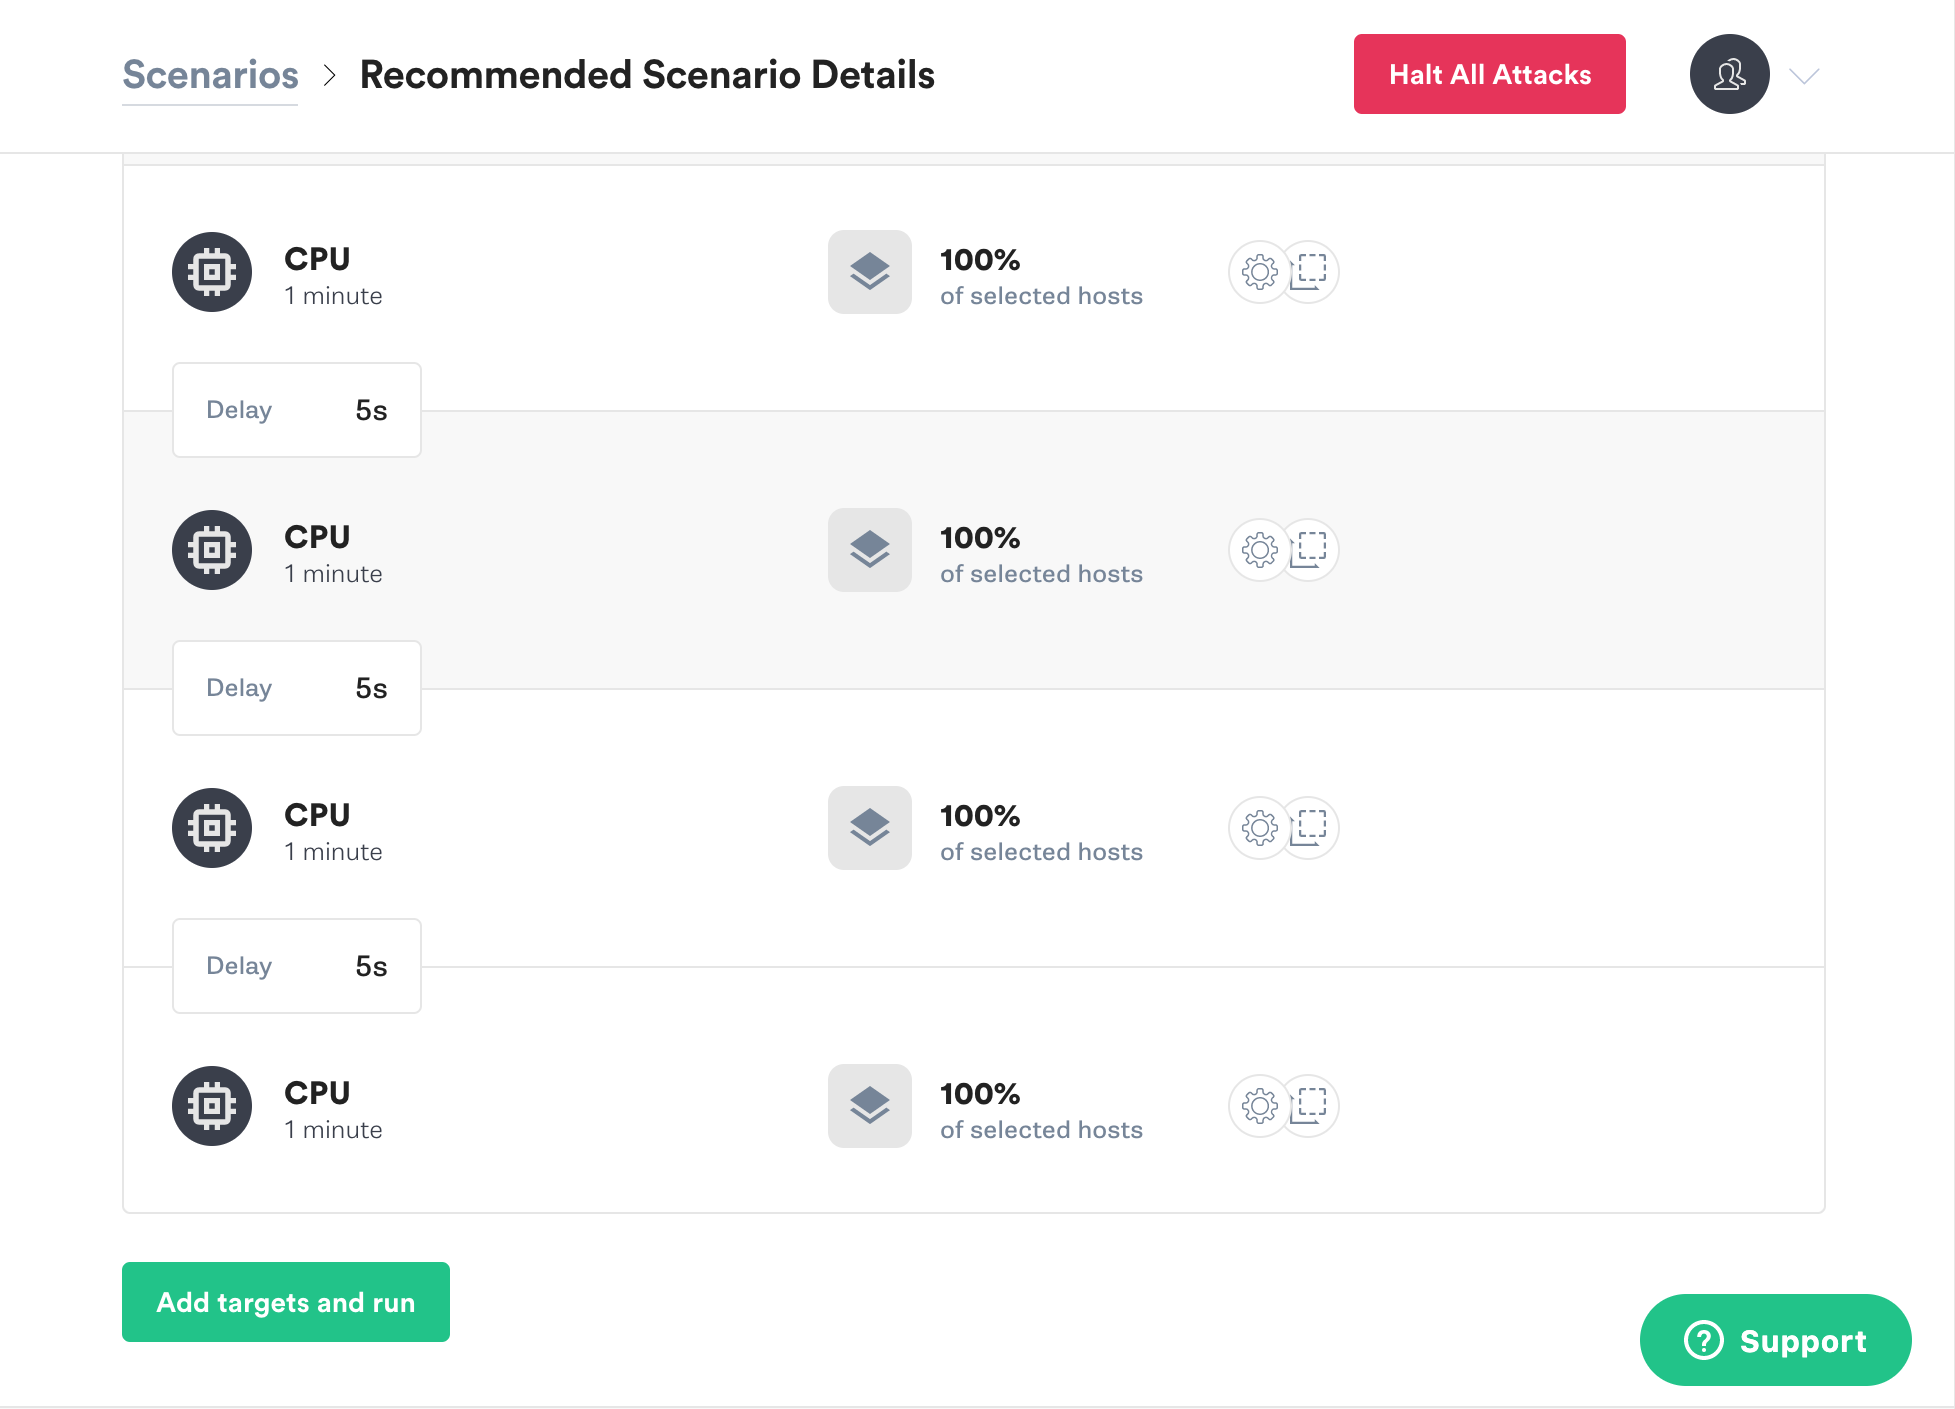Viewport: 1955px width, 1409px height.
Task: Click '1 minute' under the first CPU
Action: (x=333, y=296)
